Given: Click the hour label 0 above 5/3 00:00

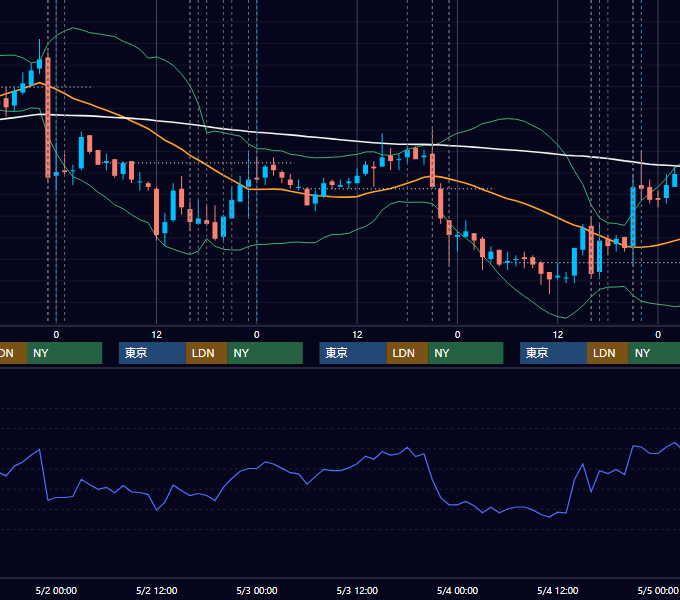Looking at the screenshot, I should coord(257,335).
